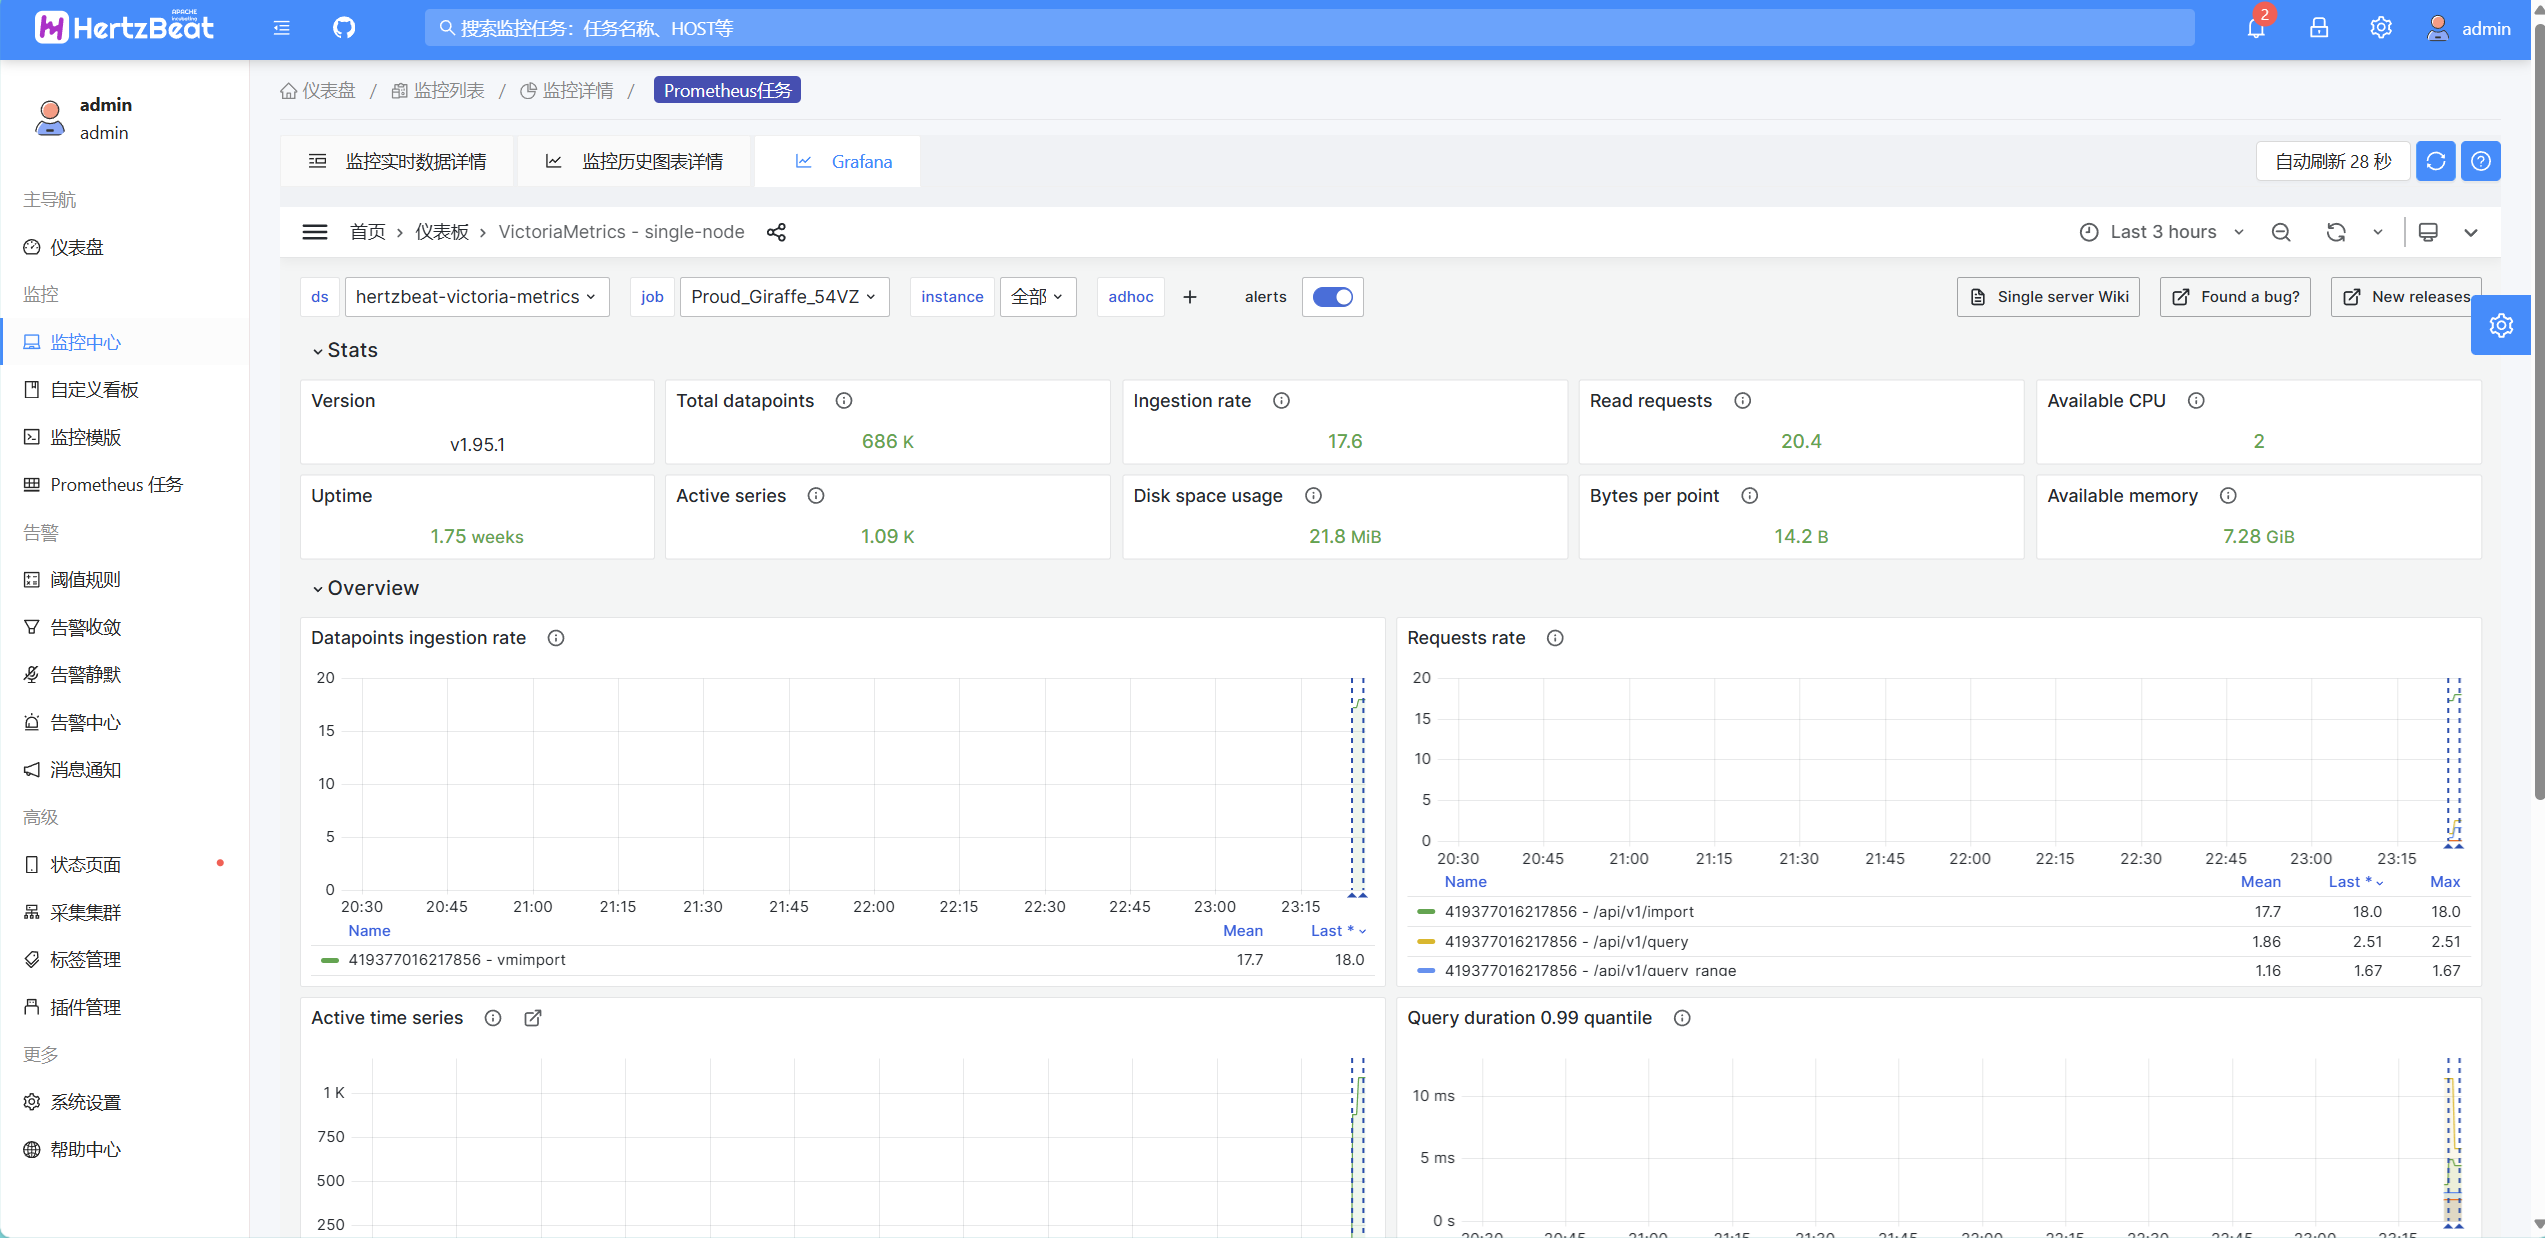Open floating theme settings gear
The image size is (2545, 1238).
tap(2501, 325)
